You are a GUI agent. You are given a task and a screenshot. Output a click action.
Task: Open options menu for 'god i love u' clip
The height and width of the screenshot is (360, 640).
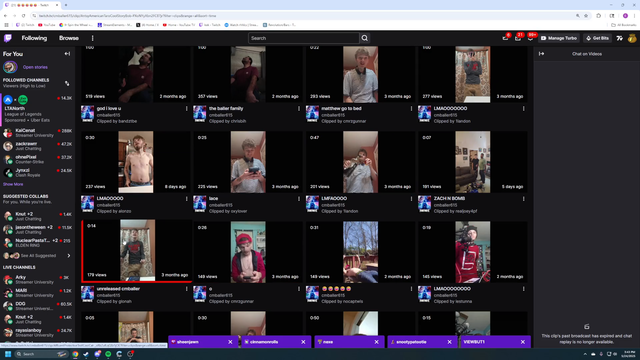pyautogui.click(x=187, y=109)
